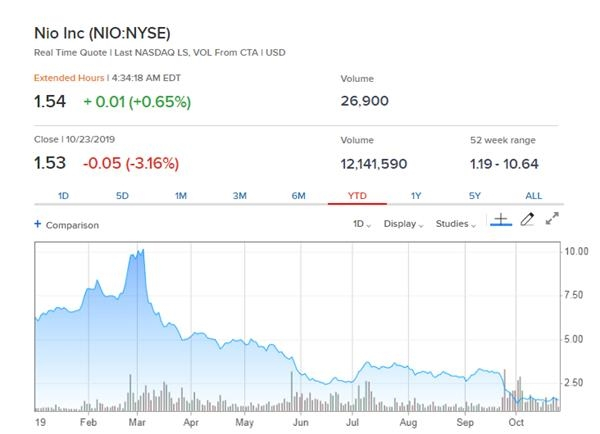Image resolution: width=600 pixels, height=434 pixels.
Task: Select the 6M range tab
Action: point(298,195)
